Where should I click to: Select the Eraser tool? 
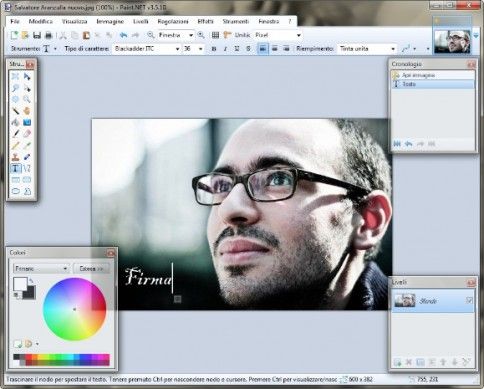point(27,134)
